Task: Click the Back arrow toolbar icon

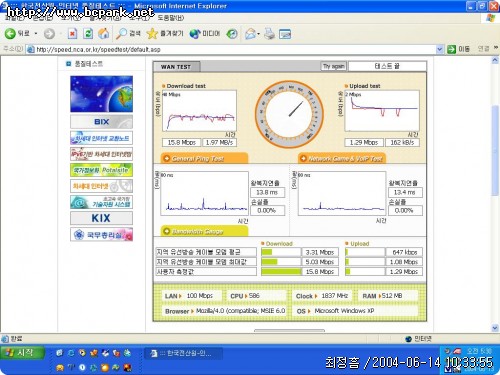Action: (x=10, y=33)
